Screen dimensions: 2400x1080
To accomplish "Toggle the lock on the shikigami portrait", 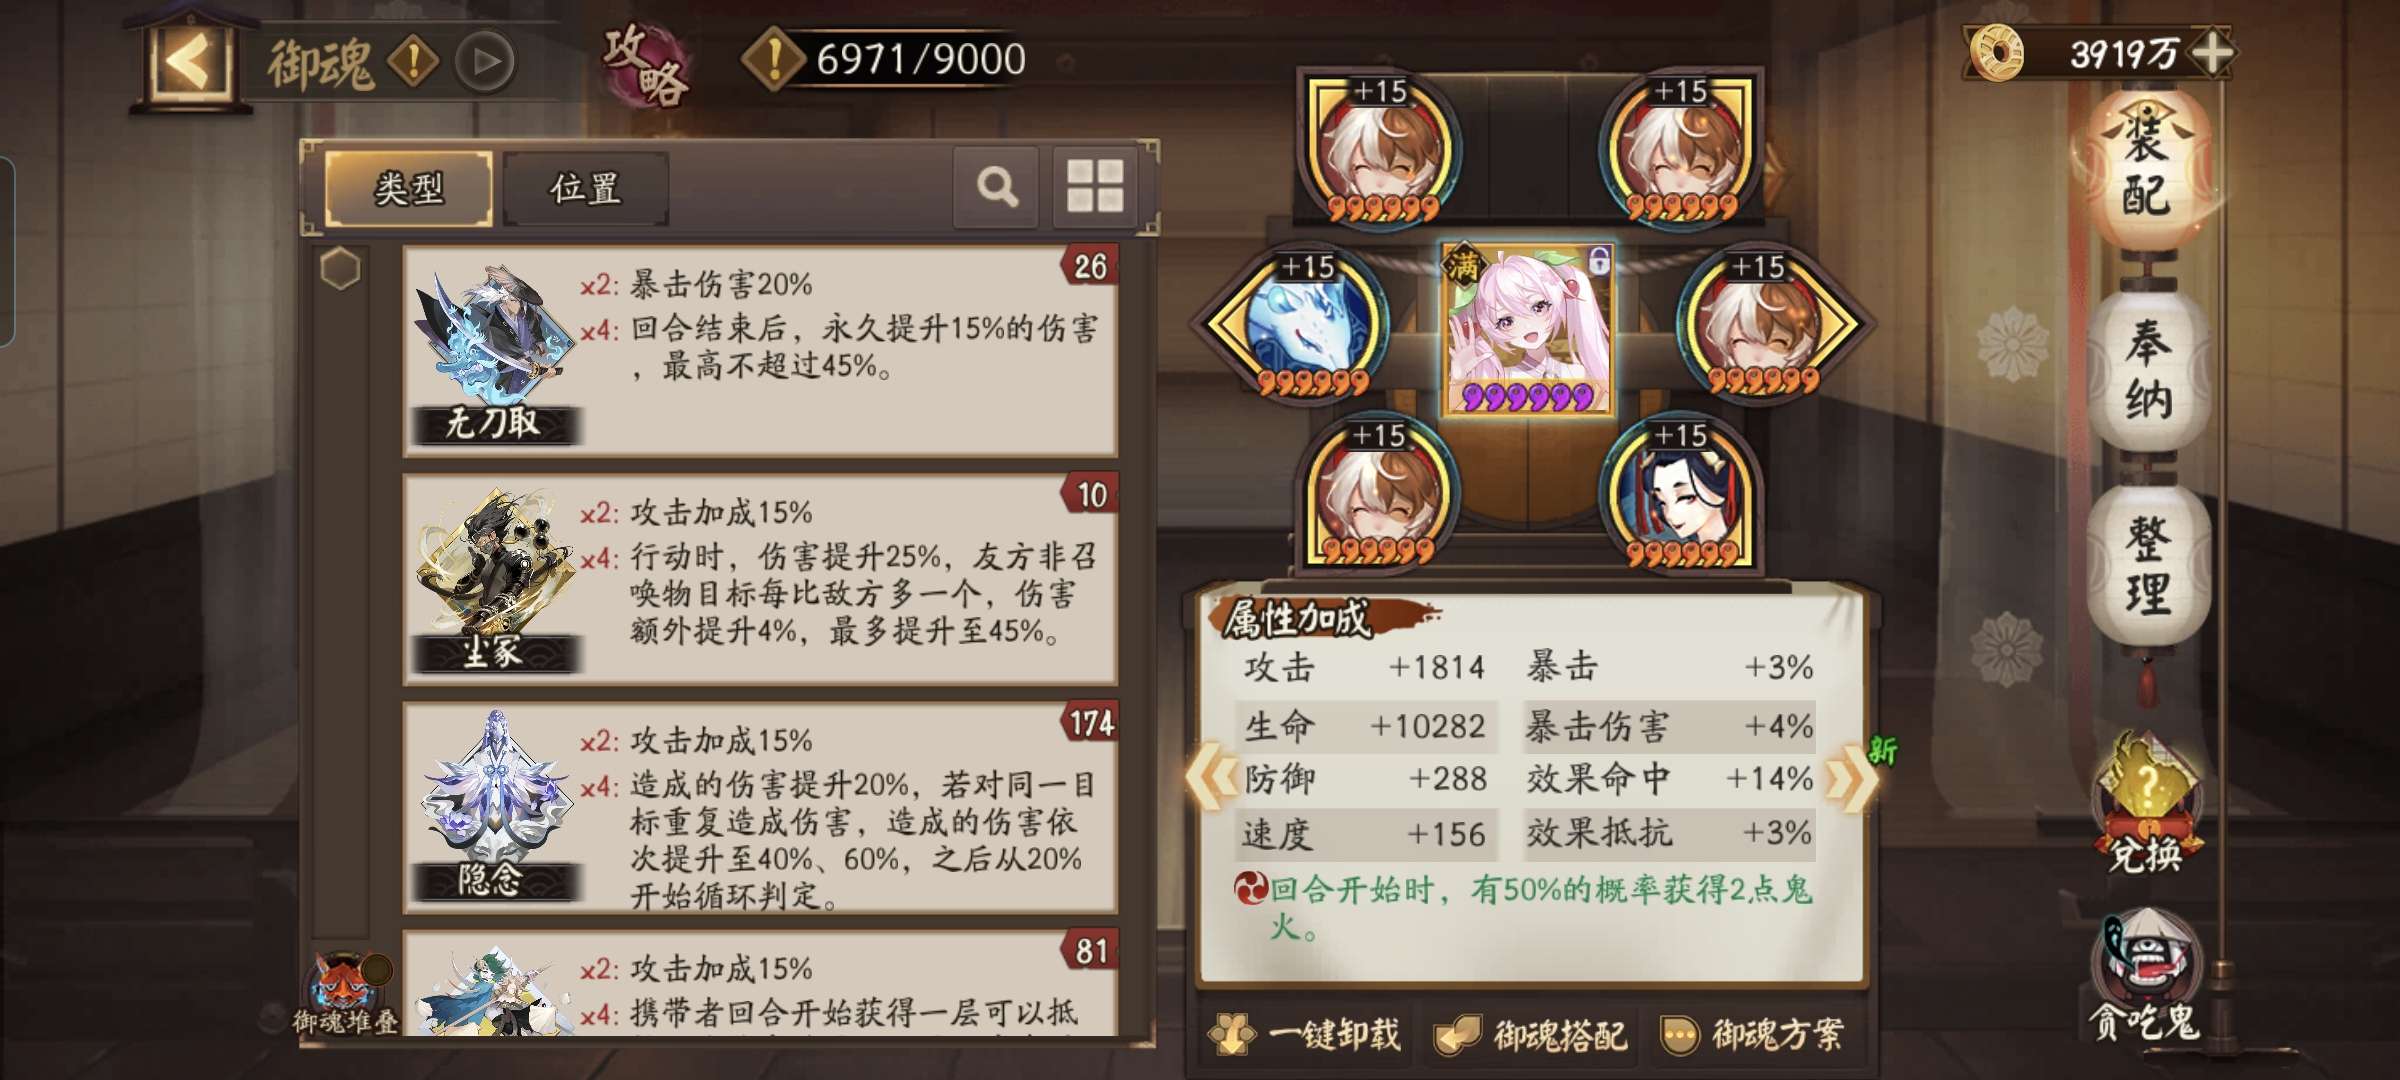I will (1599, 262).
